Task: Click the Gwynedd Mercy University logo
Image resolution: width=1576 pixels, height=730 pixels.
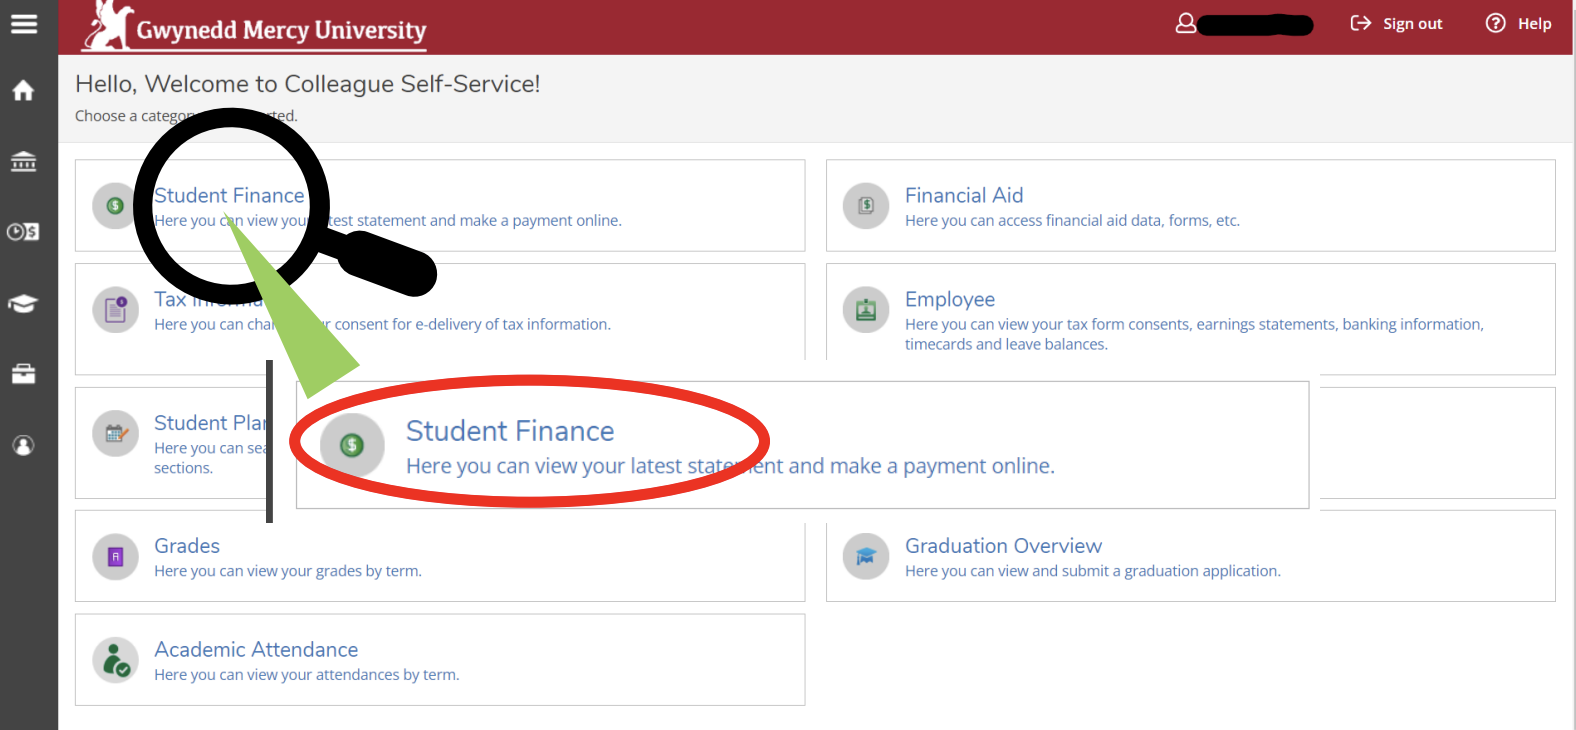Action: coord(256,27)
